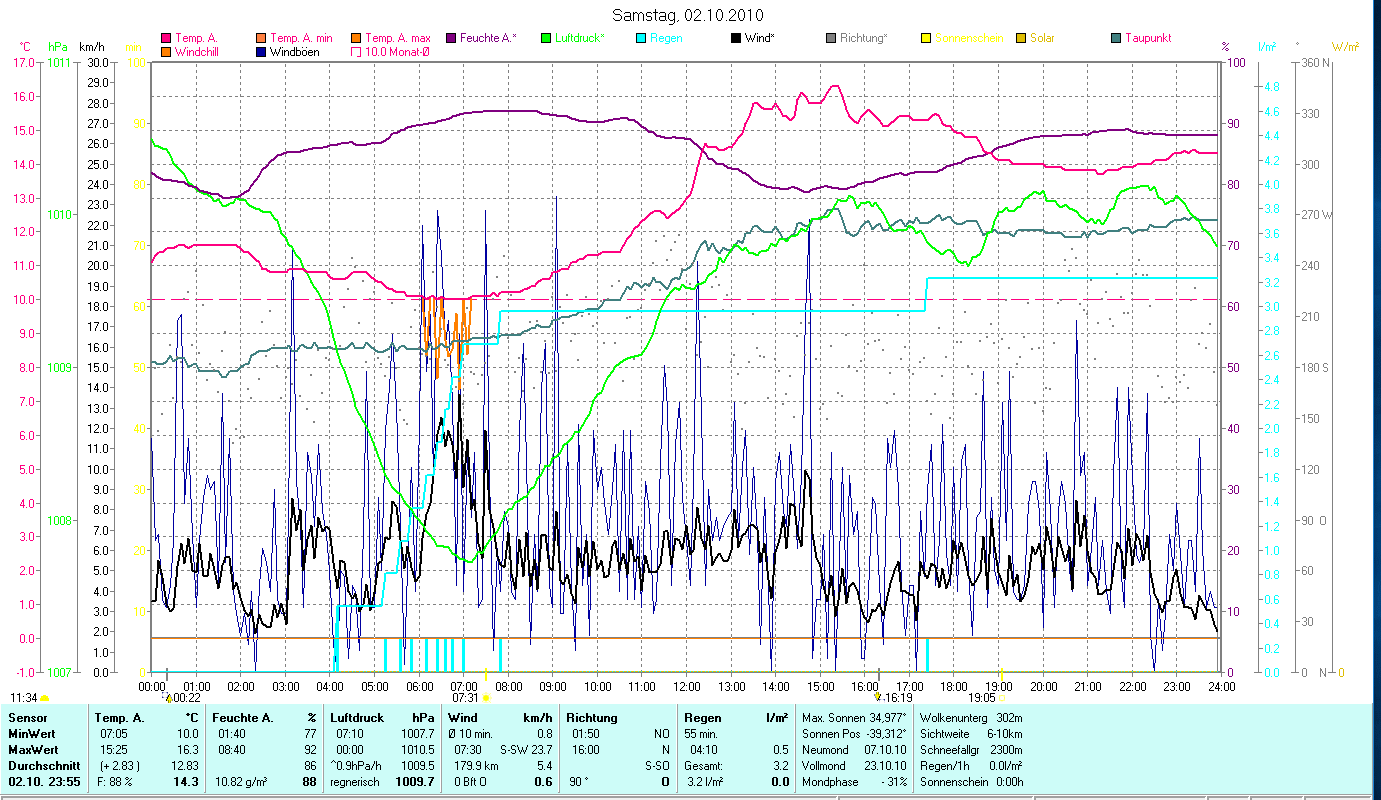Viewport: 1381px width, 800px height.
Task: Click the 'Wind*' legend label
Action: tap(761, 38)
